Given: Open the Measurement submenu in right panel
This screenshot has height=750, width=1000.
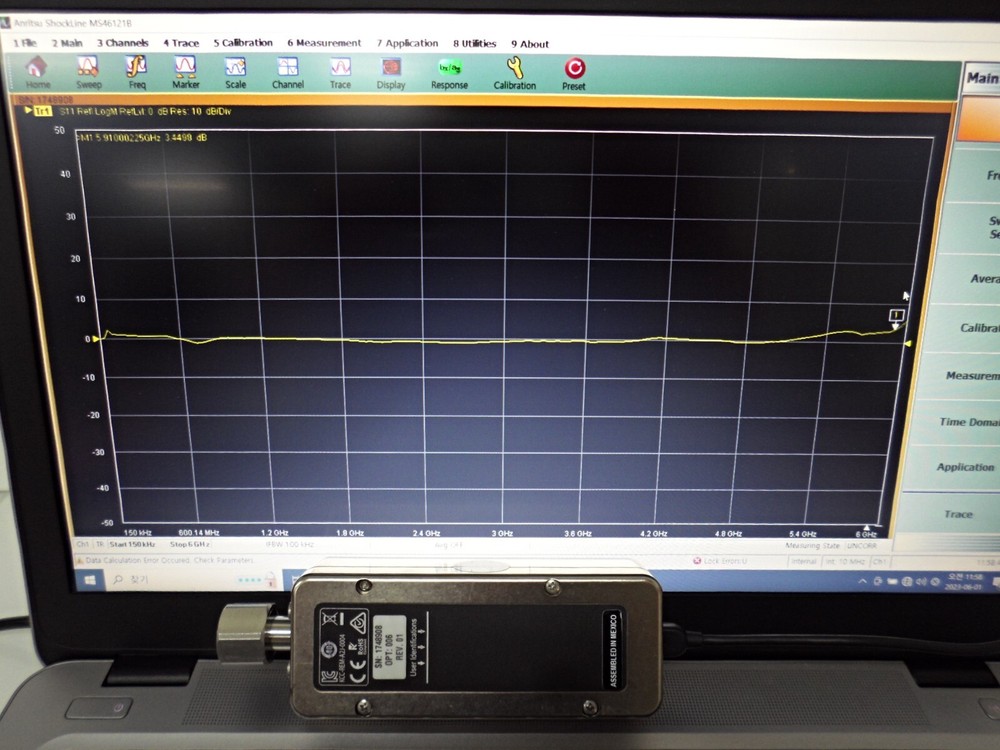Looking at the screenshot, I should pyautogui.click(x=980, y=375).
